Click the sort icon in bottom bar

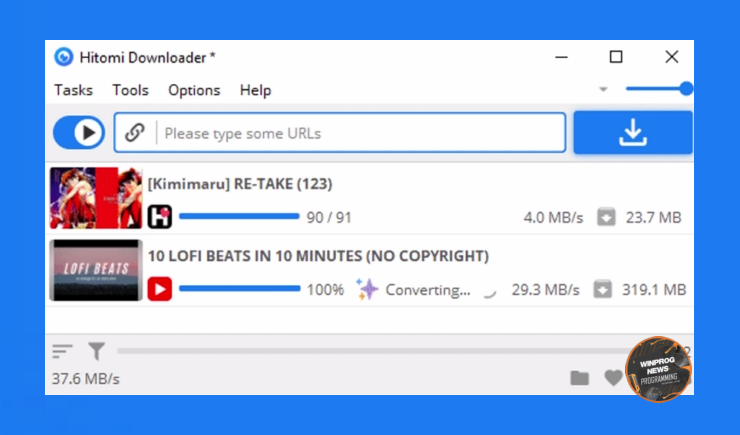(62, 351)
